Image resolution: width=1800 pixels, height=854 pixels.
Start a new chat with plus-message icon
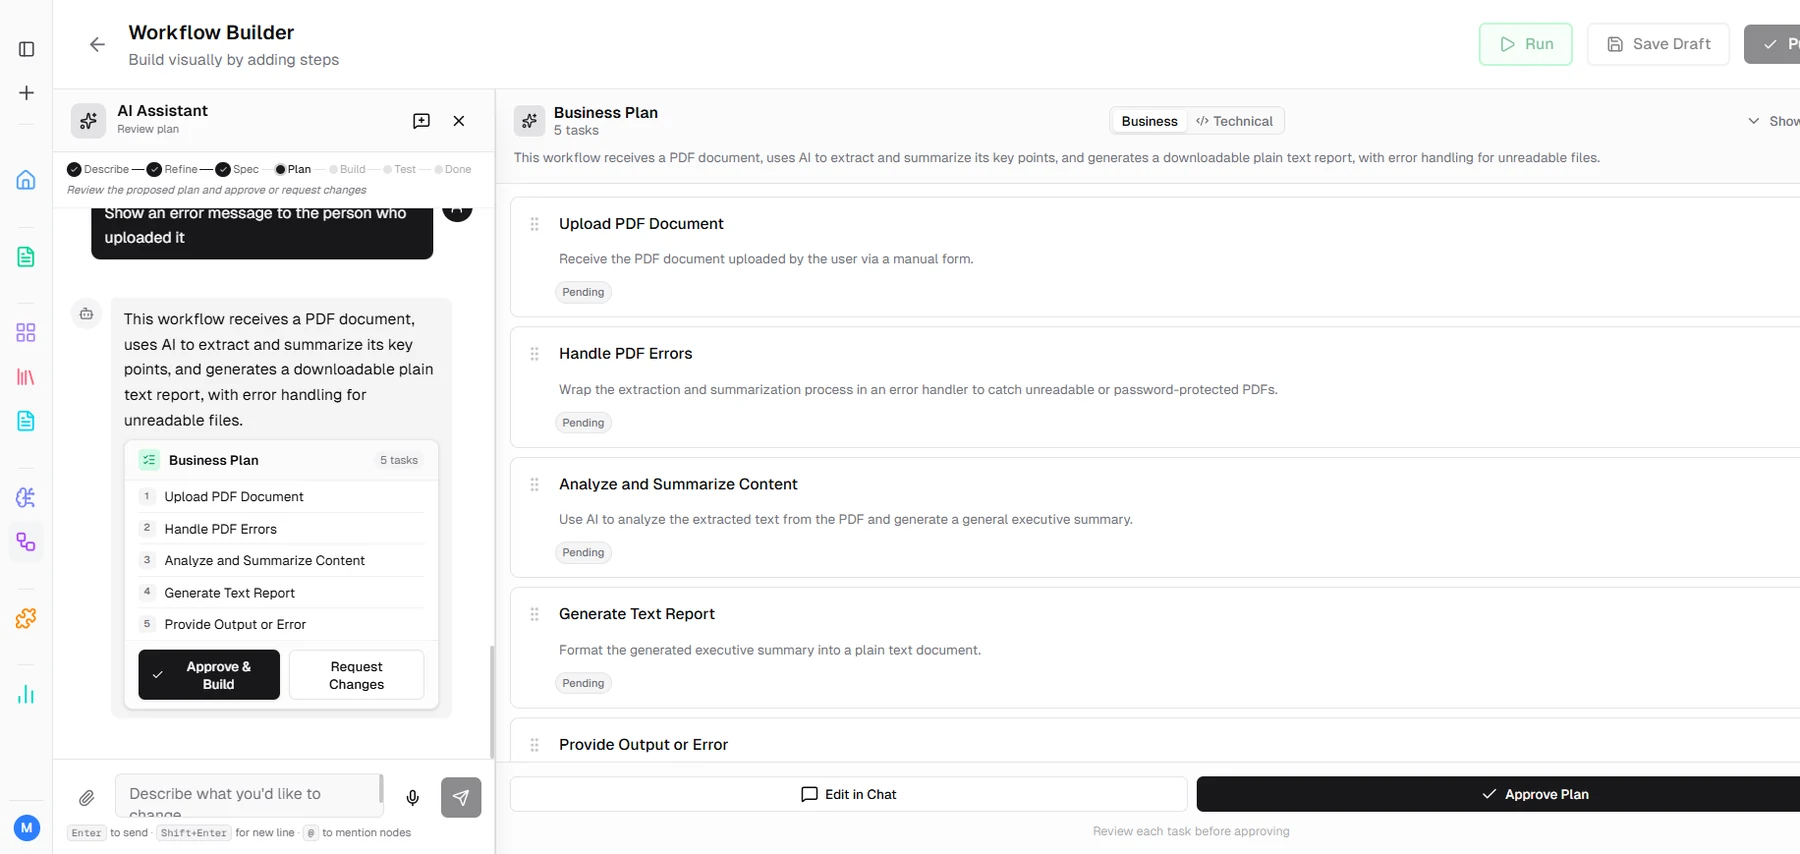point(421,121)
